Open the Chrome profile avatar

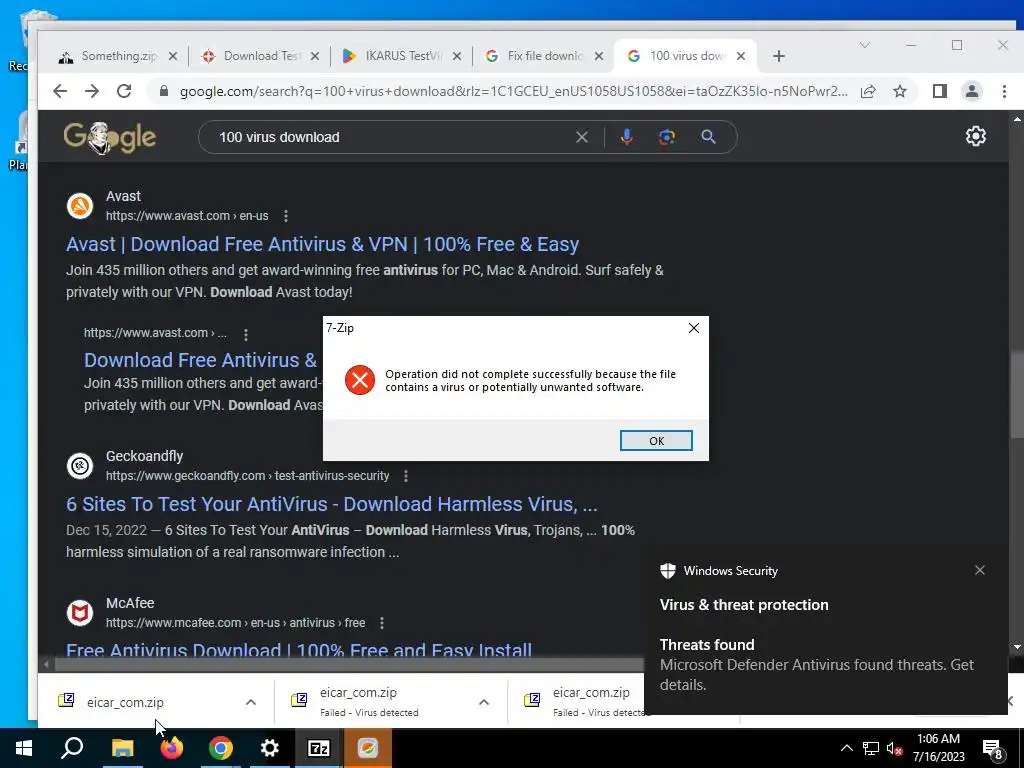pyautogui.click(x=972, y=91)
